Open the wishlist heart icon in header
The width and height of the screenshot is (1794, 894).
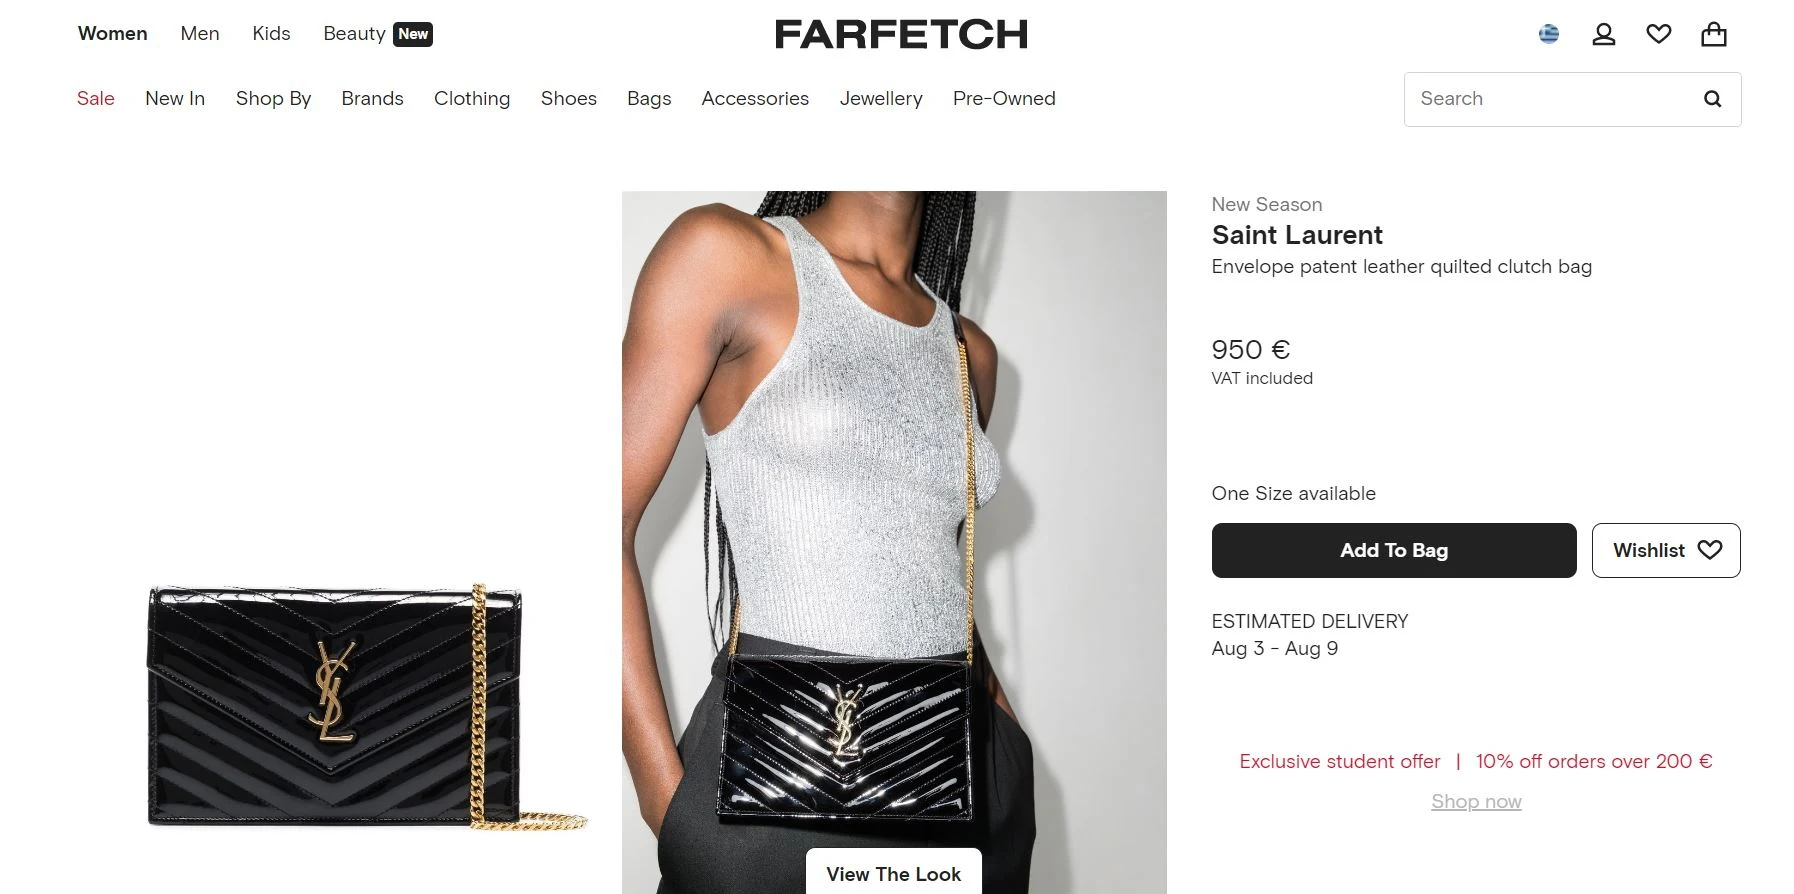pos(1659,34)
